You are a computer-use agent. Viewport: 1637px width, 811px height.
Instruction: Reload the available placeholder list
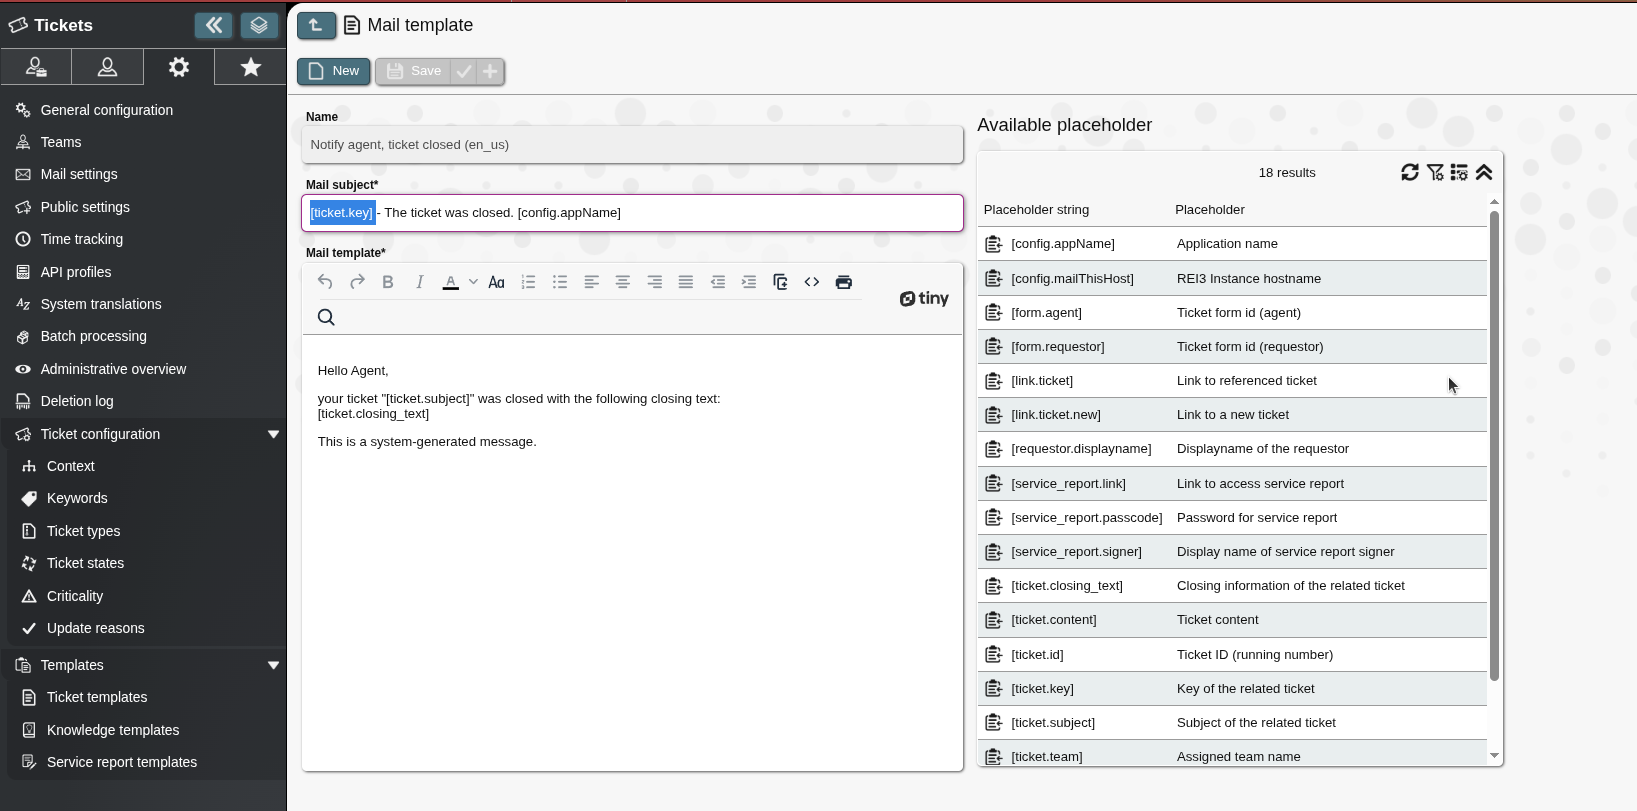tap(1410, 172)
